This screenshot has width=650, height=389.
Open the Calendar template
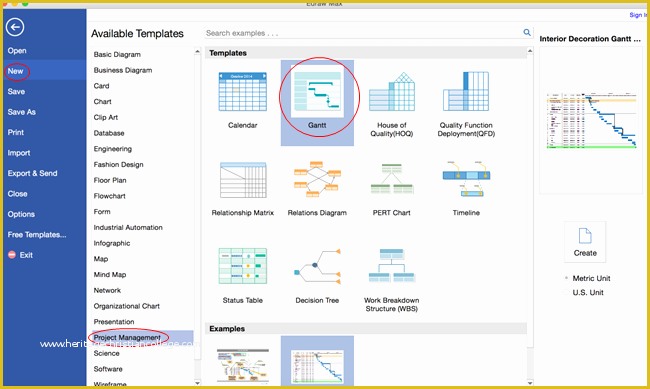pyautogui.click(x=243, y=92)
